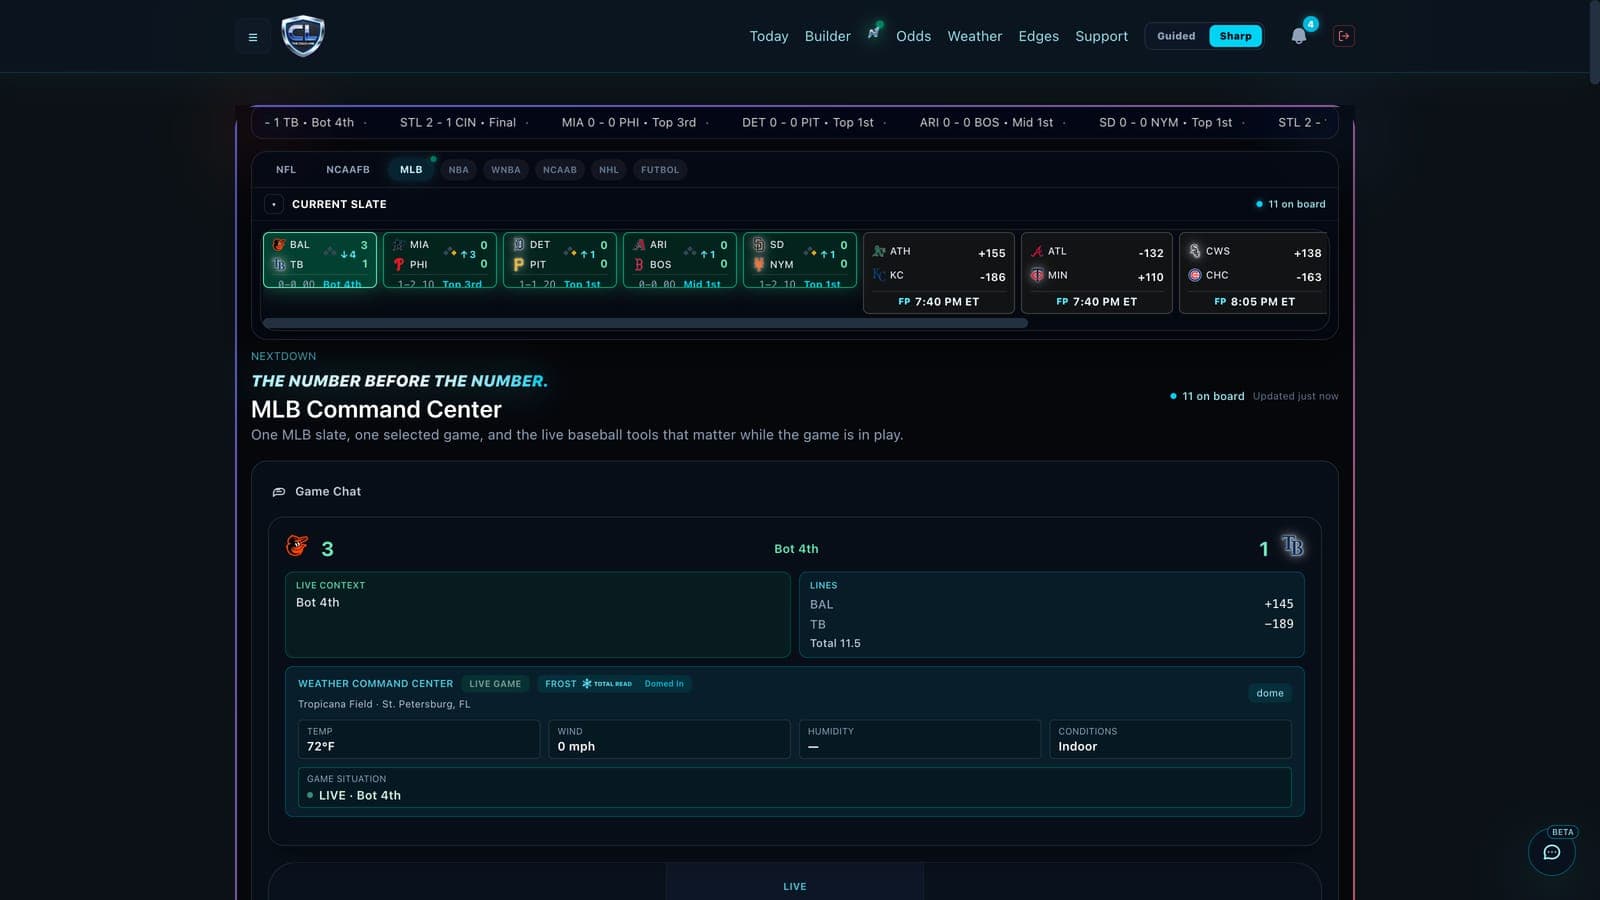This screenshot has height=900, width=1600.
Task: Select the SD vs NYM game card
Action: (800, 260)
